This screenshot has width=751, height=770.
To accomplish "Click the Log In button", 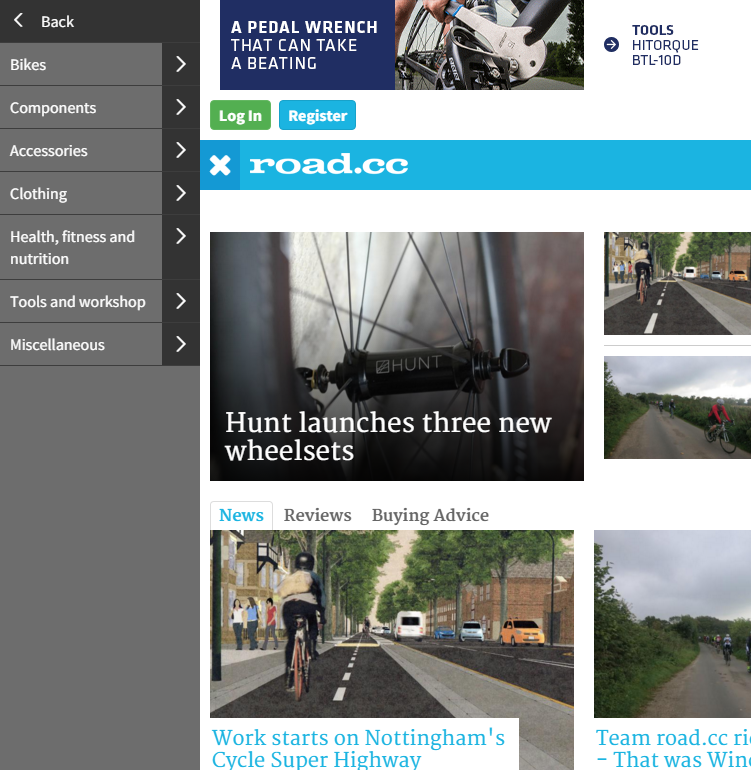I will click(240, 115).
